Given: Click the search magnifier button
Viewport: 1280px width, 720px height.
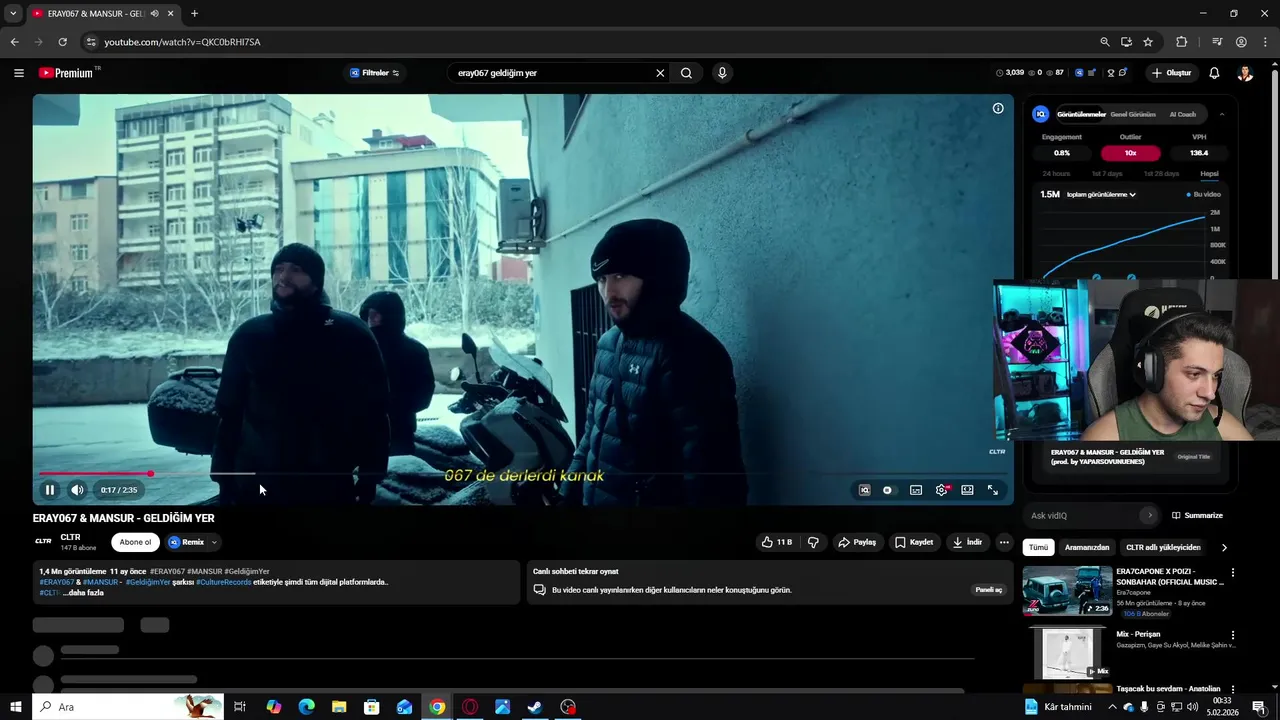Looking at the screenshot, I should pos(687,73).
